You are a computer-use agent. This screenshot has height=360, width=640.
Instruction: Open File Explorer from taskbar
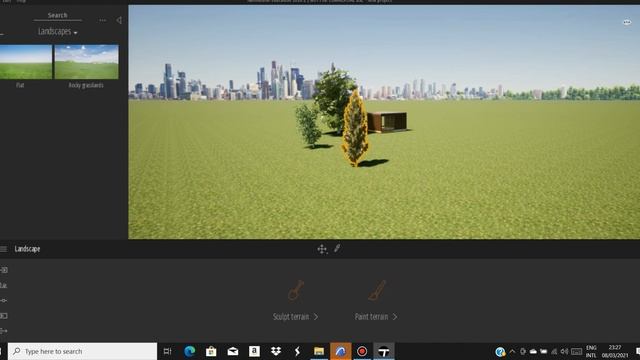[x=319, y=351]
